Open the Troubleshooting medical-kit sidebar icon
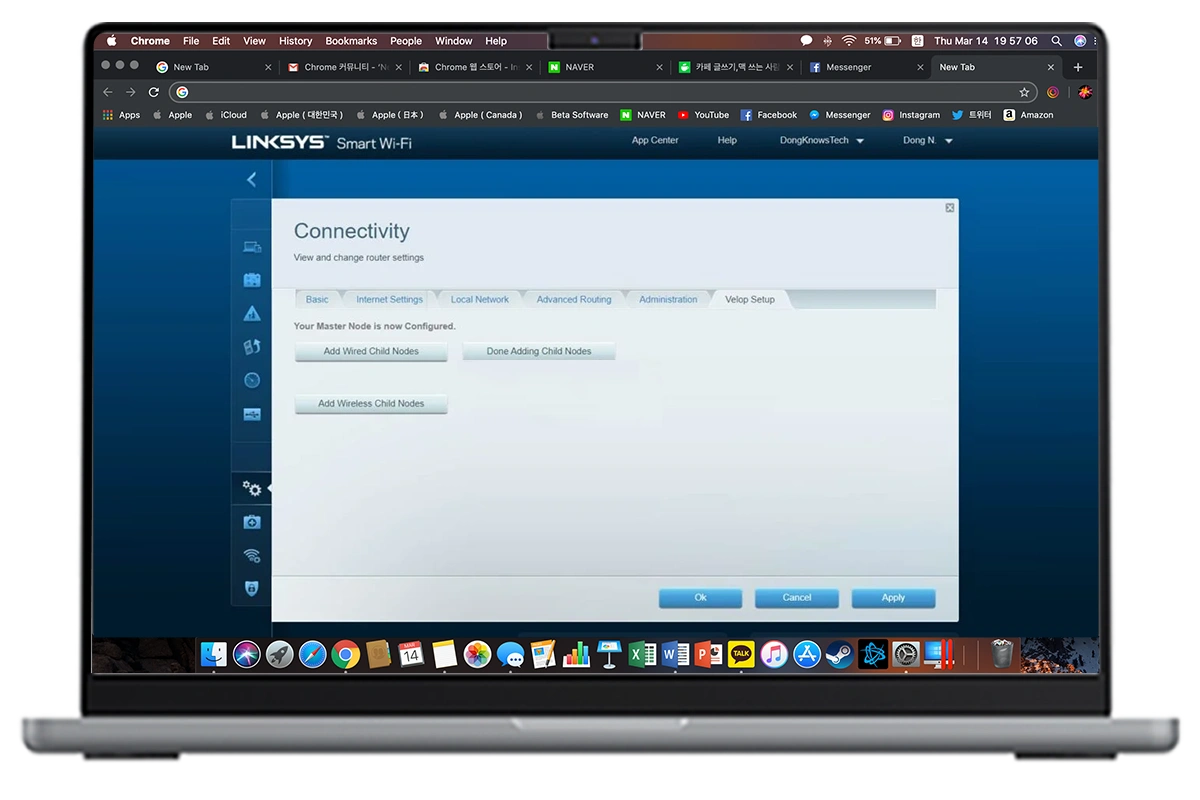 point(252,522)
